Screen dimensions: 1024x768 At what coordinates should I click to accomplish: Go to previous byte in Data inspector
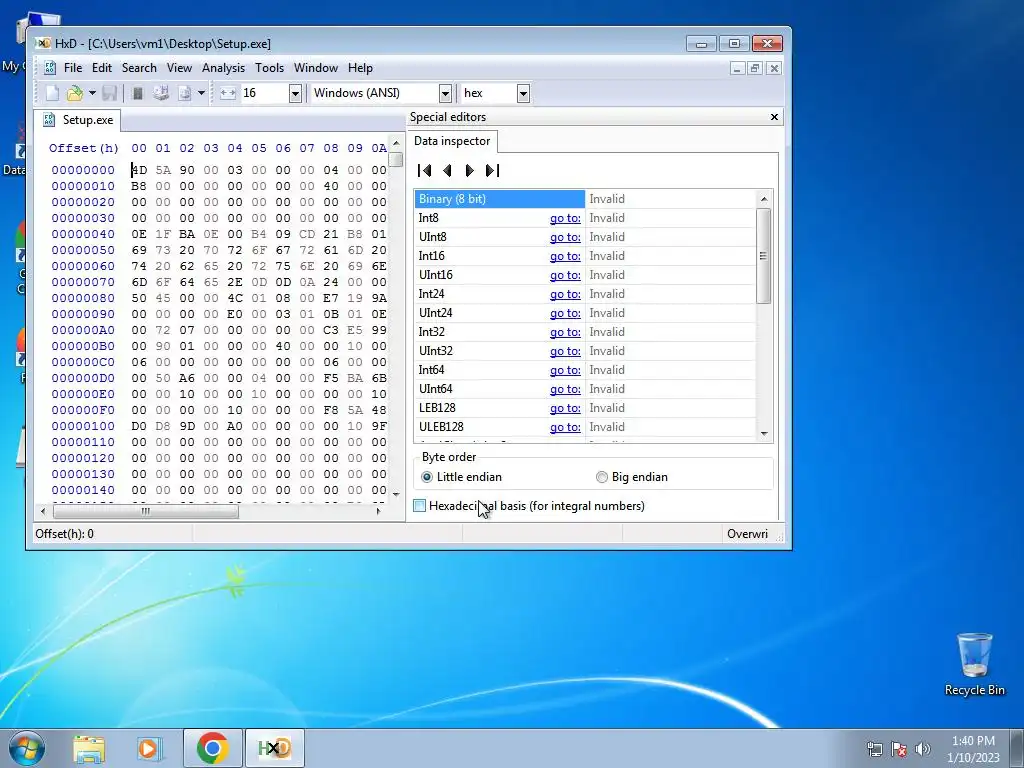[447, 170]
